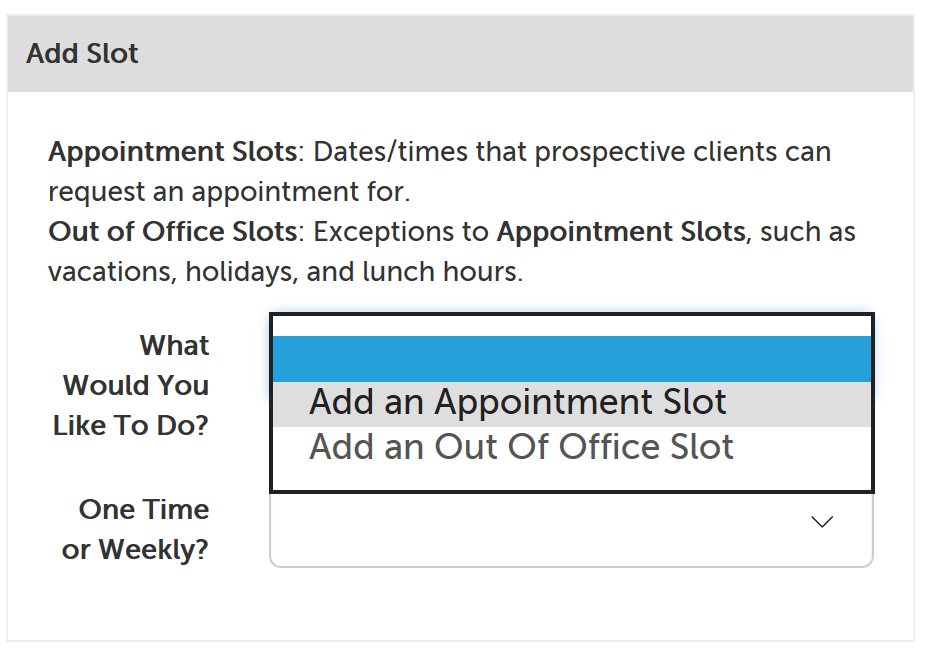Select the blank blue highlighted option

(571, 359)
